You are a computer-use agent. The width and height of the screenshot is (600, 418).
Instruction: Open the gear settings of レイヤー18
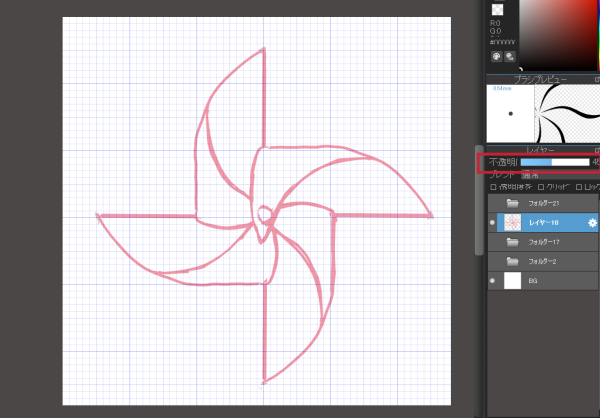(592, 223)
